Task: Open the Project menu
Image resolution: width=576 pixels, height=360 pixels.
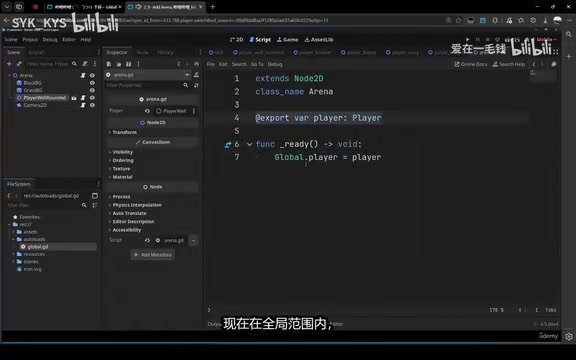Action: [x=30, y=40]
